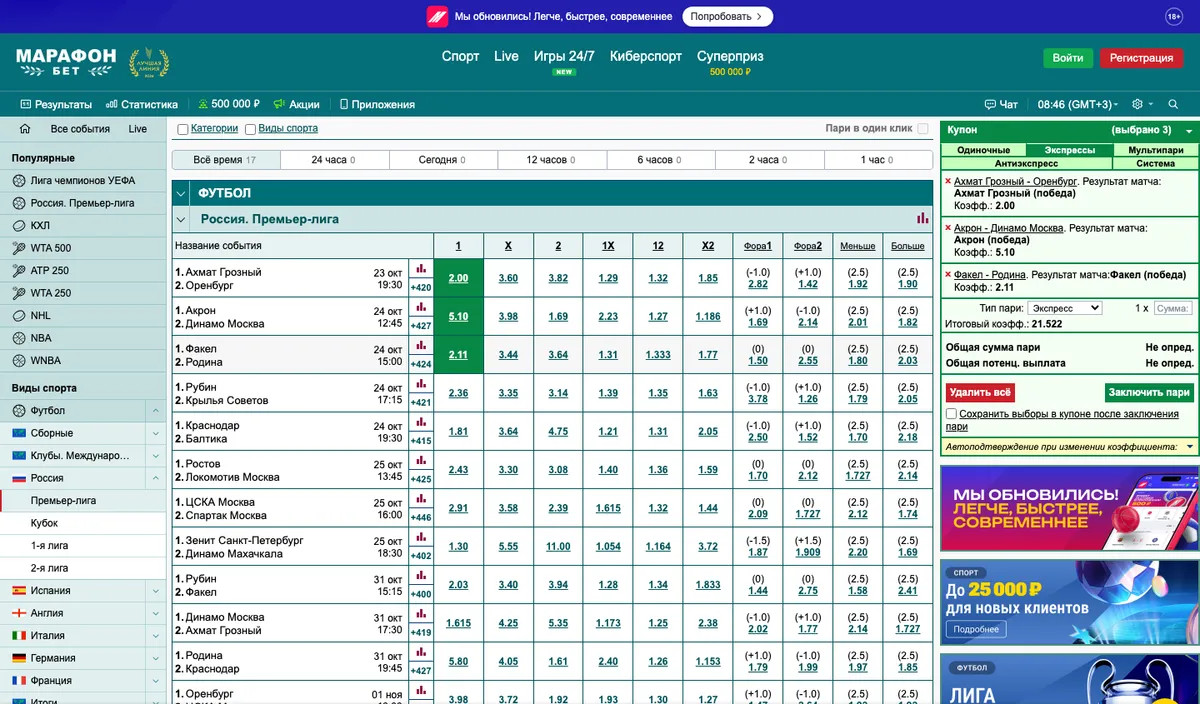Viewport: 1200px width, 704px height.
Task: Remove Акрон–Динамо Москва selection from coupon
Action: (x=948, y=228)
